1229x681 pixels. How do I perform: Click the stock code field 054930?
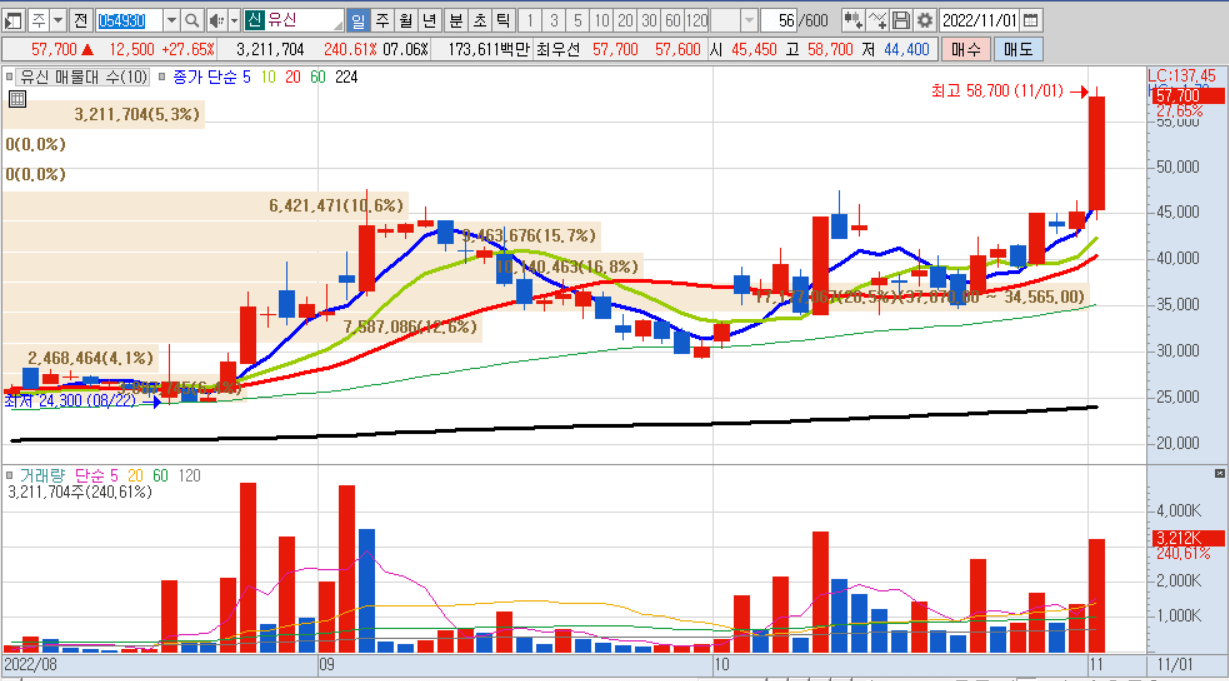click(127, 20)
